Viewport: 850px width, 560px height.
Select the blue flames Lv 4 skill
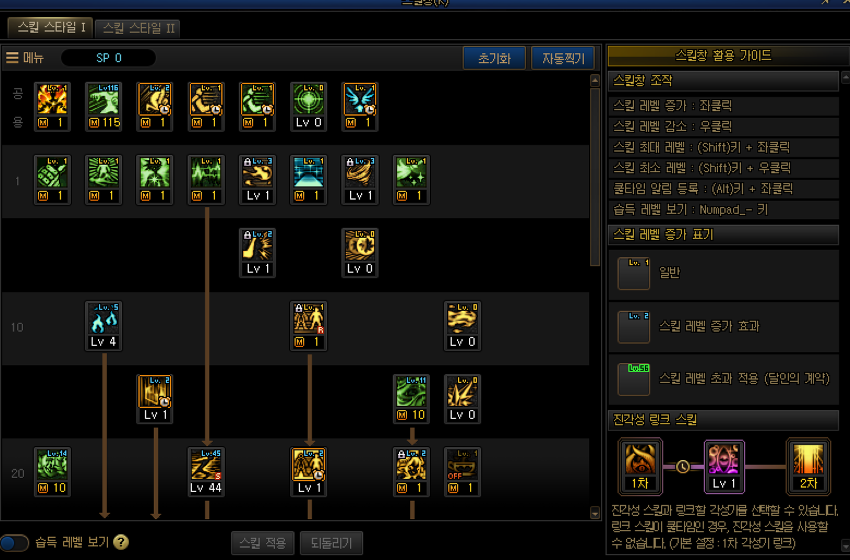[x=103, y=326]
